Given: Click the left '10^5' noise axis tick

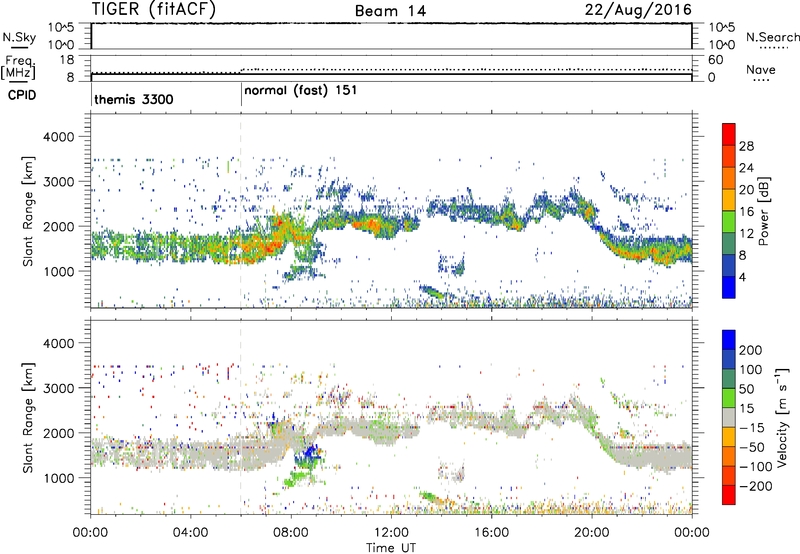Looking at the screenshot, I should (x=61, y=27).
